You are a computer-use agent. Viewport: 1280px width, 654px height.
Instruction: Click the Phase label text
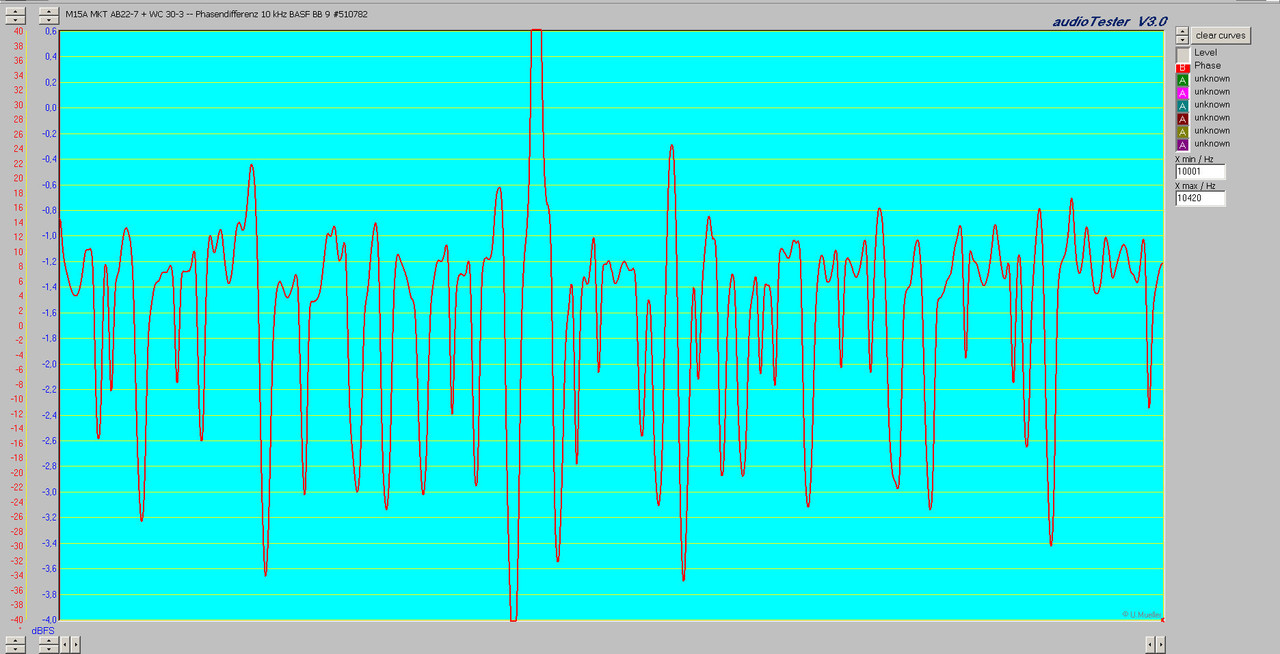click(x=1207, y=66)
